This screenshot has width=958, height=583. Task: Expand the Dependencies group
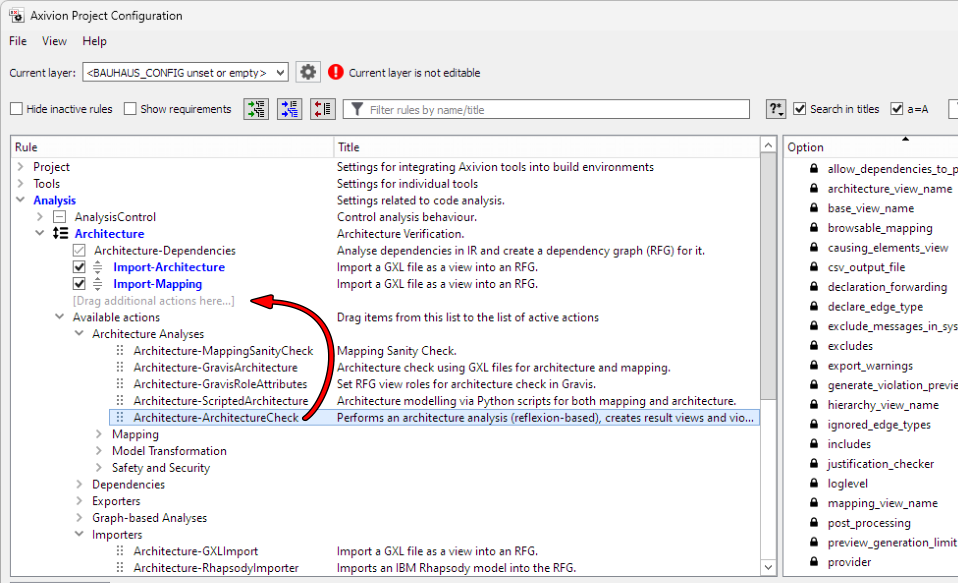tap(79, 484)
